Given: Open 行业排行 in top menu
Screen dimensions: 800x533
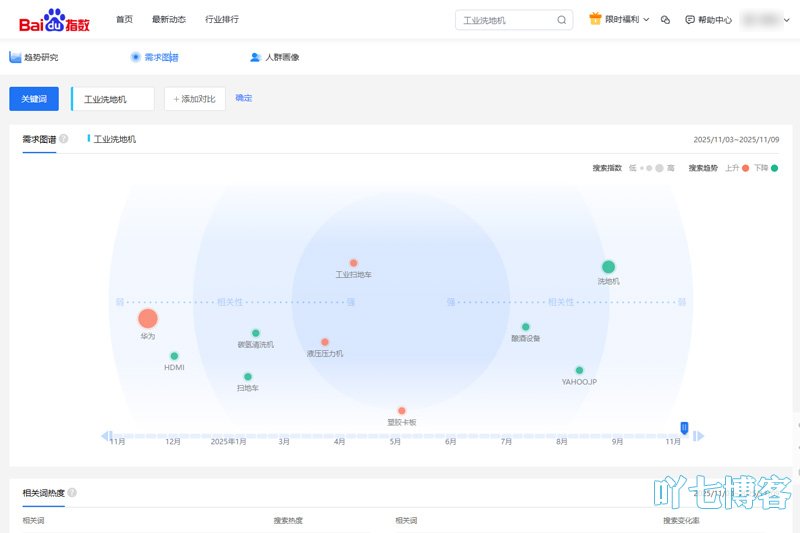Looking at the screenshot, I should [221, 19].
